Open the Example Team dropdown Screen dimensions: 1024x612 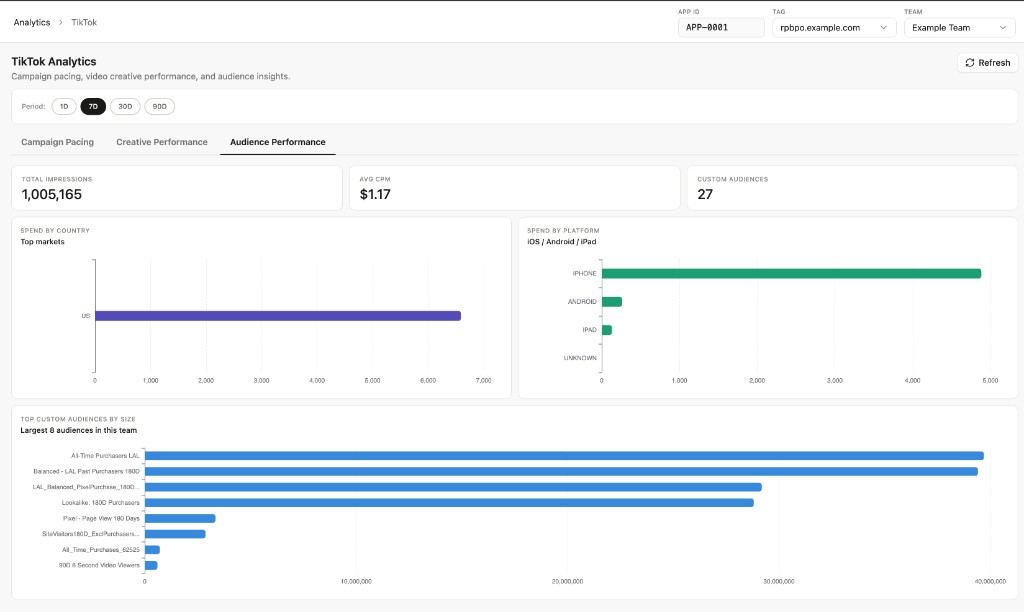[959, 27]
